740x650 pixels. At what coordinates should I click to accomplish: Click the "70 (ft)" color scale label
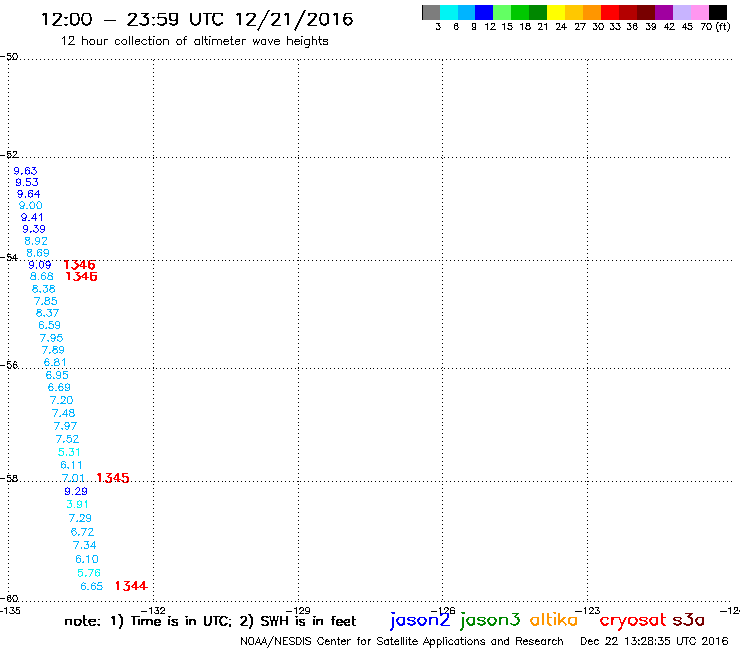pyautogui.click(x=715, y=27)
